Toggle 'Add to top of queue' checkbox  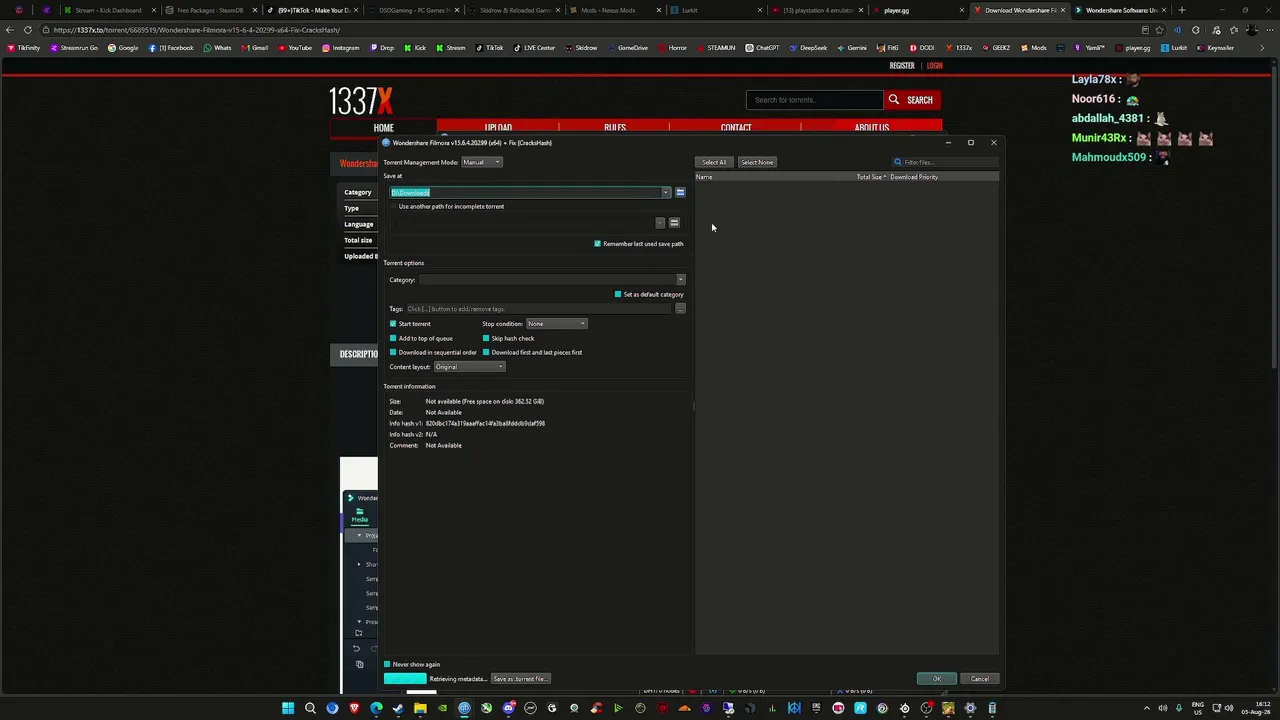pos(393,338)
